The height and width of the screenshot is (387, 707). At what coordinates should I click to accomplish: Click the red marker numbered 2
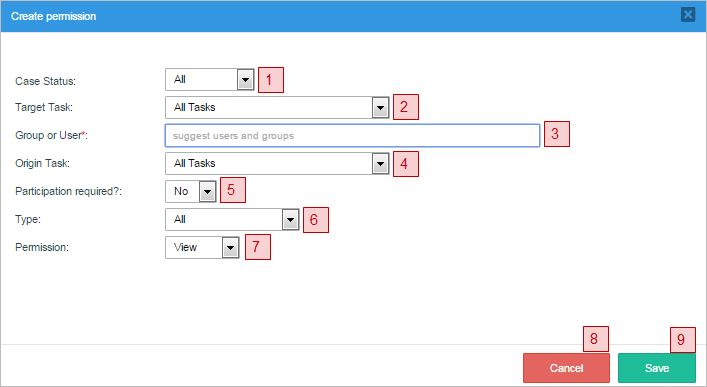click(406, 107)
